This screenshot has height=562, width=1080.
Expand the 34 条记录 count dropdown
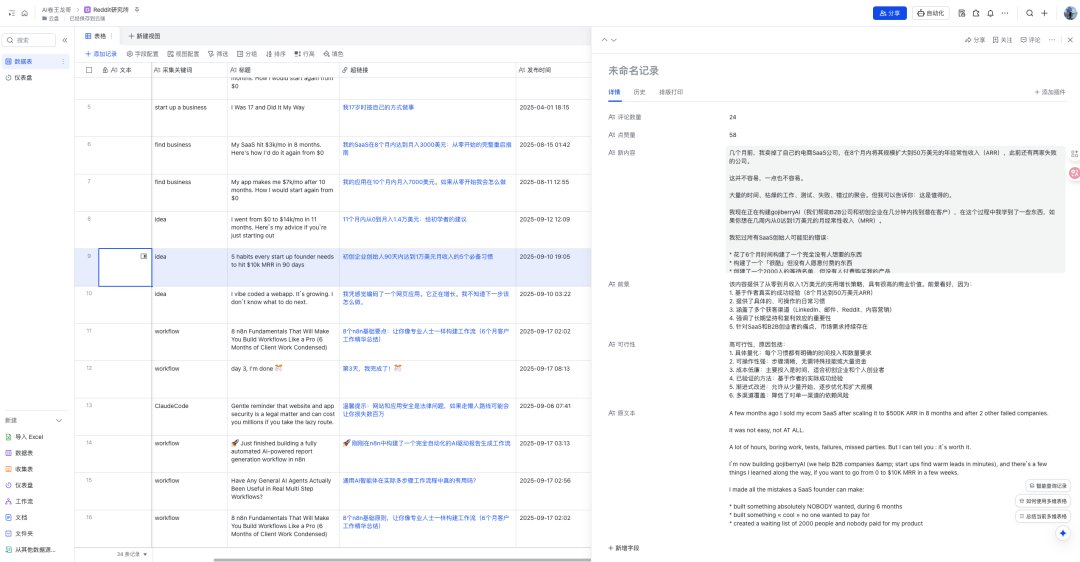point(133,553)
